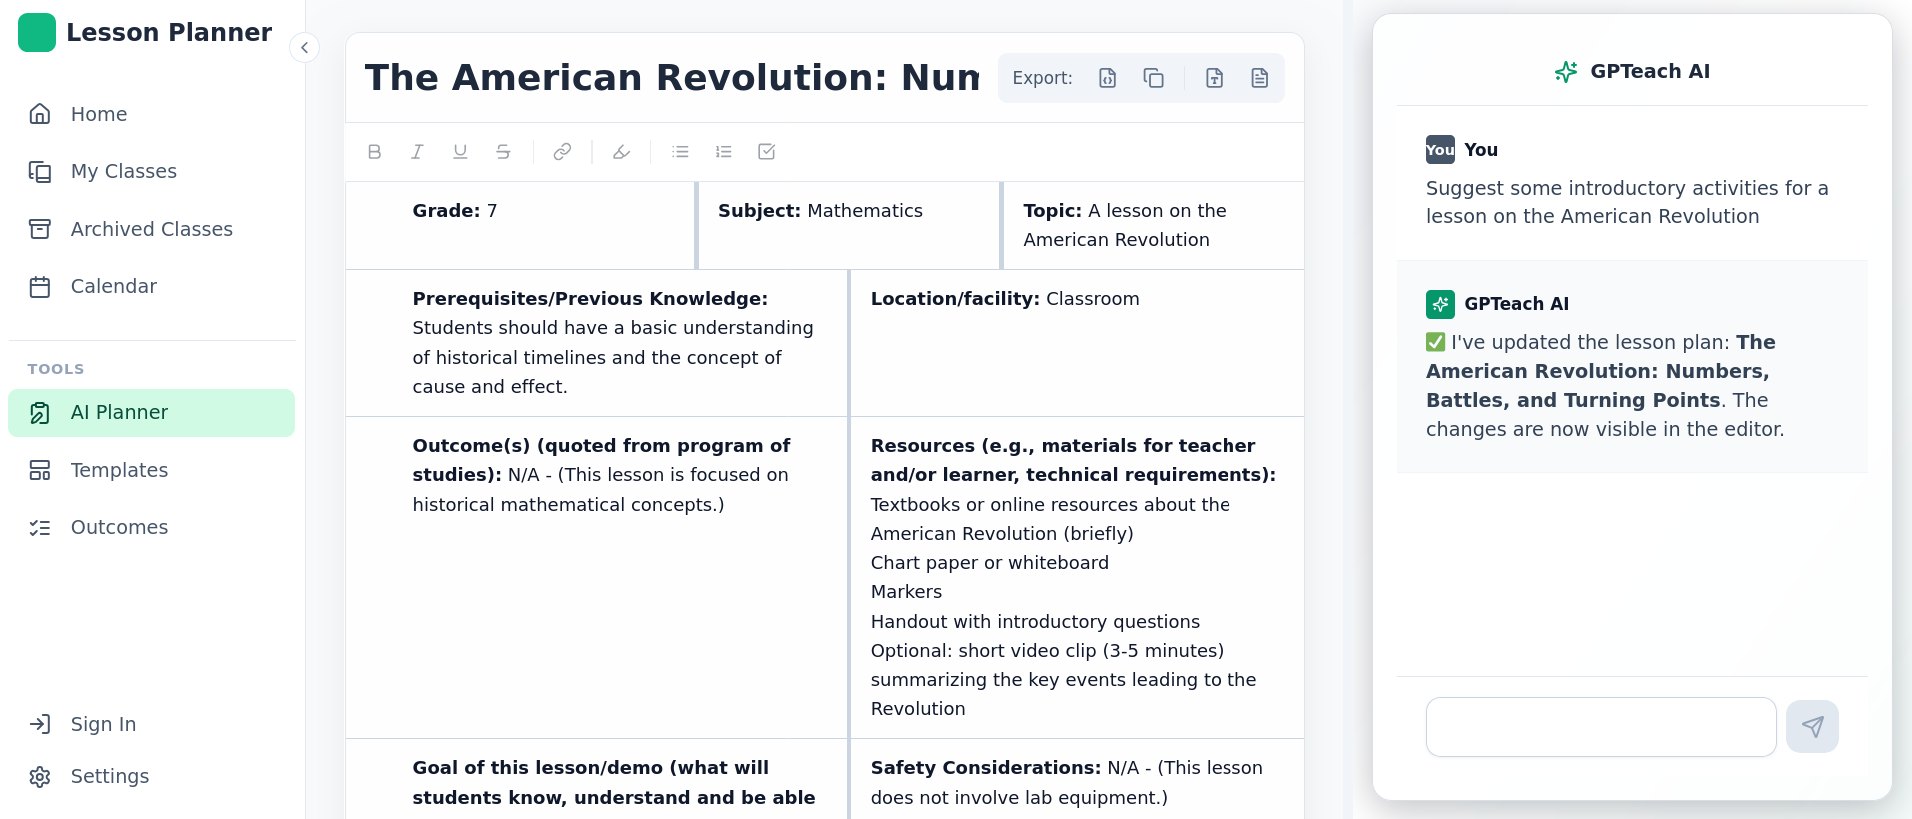This screenshot has width=1912, height=819.
Task: Insert a task checklist
Action: point(767,152)
